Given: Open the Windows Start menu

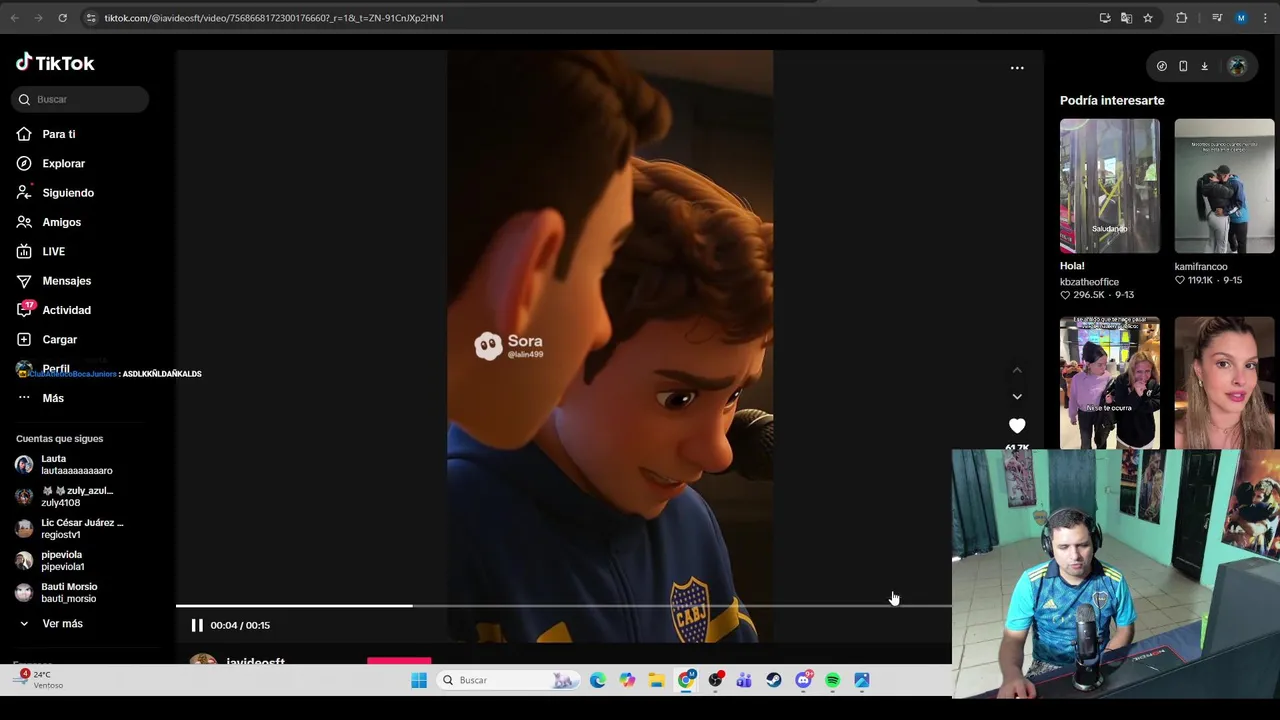Looking at the screenshot, I should coord(419,680).
